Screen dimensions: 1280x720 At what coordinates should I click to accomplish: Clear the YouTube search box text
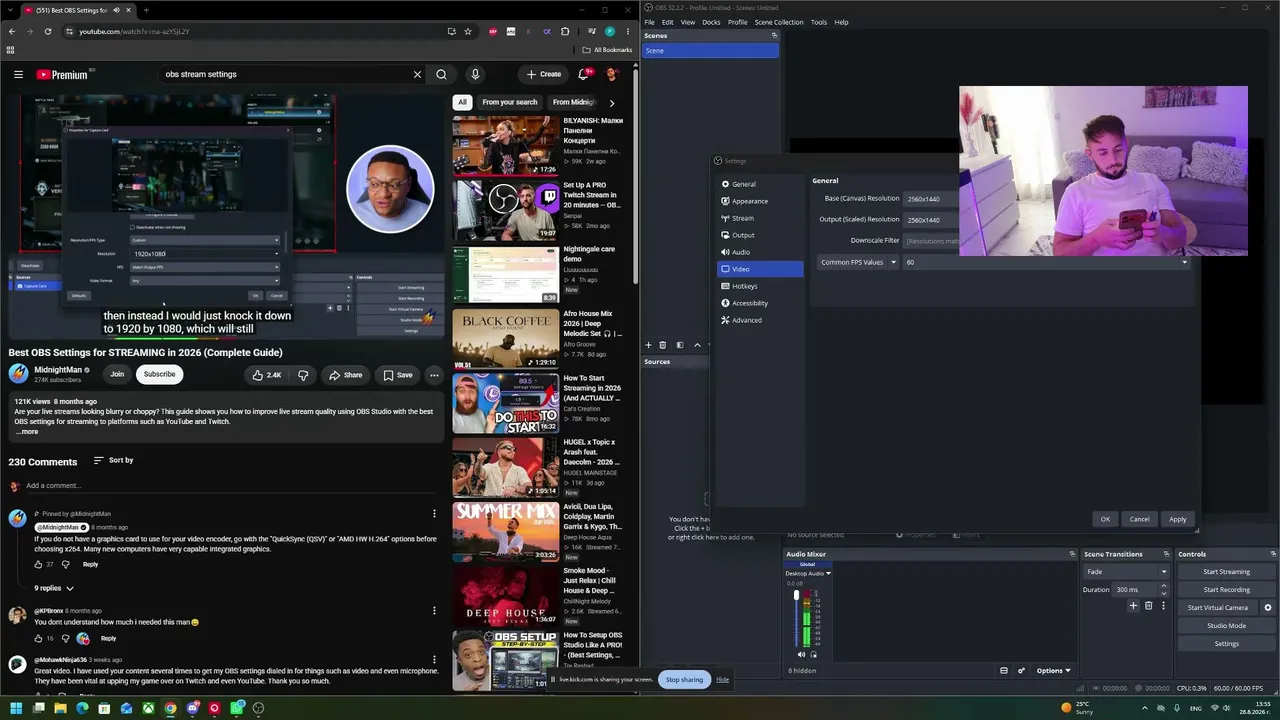pos(417,74)
